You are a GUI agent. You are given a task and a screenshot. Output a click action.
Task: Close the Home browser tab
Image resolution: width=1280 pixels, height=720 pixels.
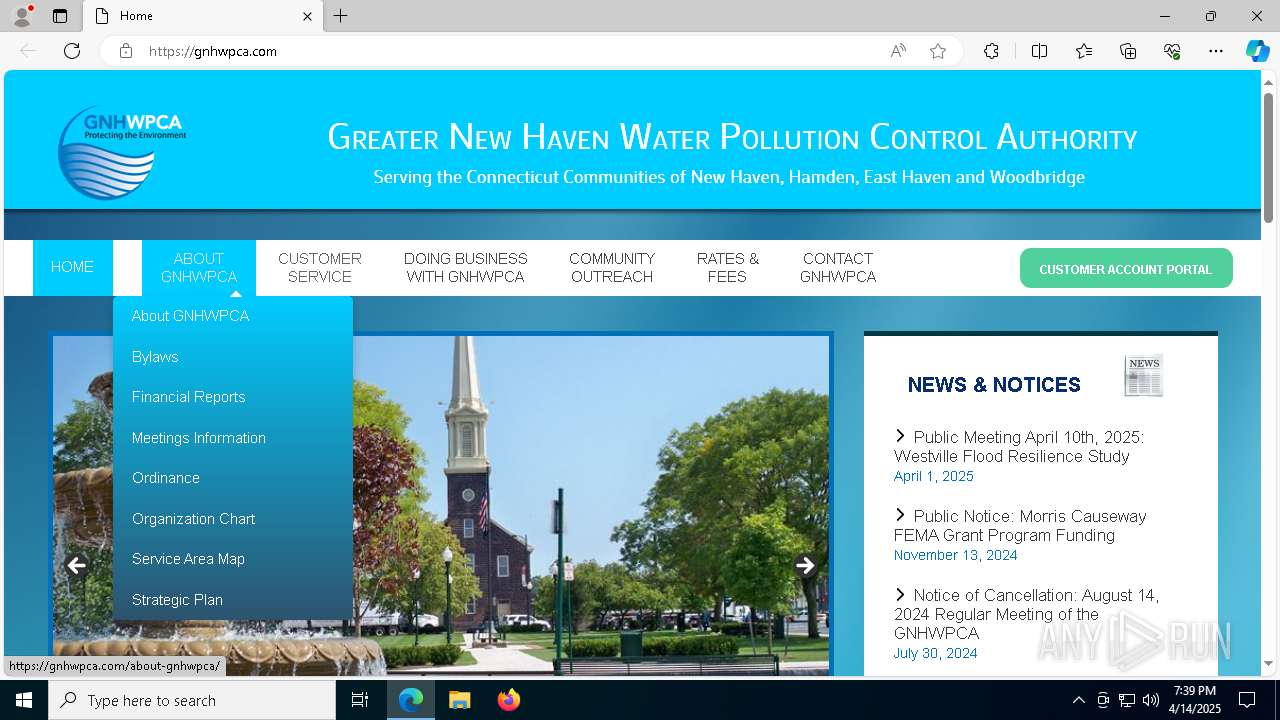(x=307, y=16)
